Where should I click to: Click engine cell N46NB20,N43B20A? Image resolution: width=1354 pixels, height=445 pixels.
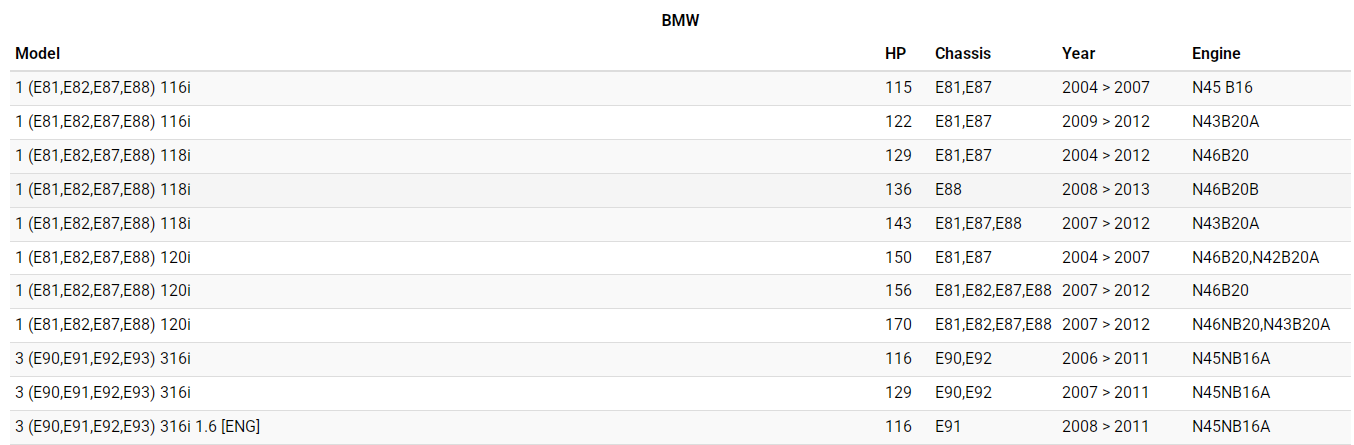1260,325
